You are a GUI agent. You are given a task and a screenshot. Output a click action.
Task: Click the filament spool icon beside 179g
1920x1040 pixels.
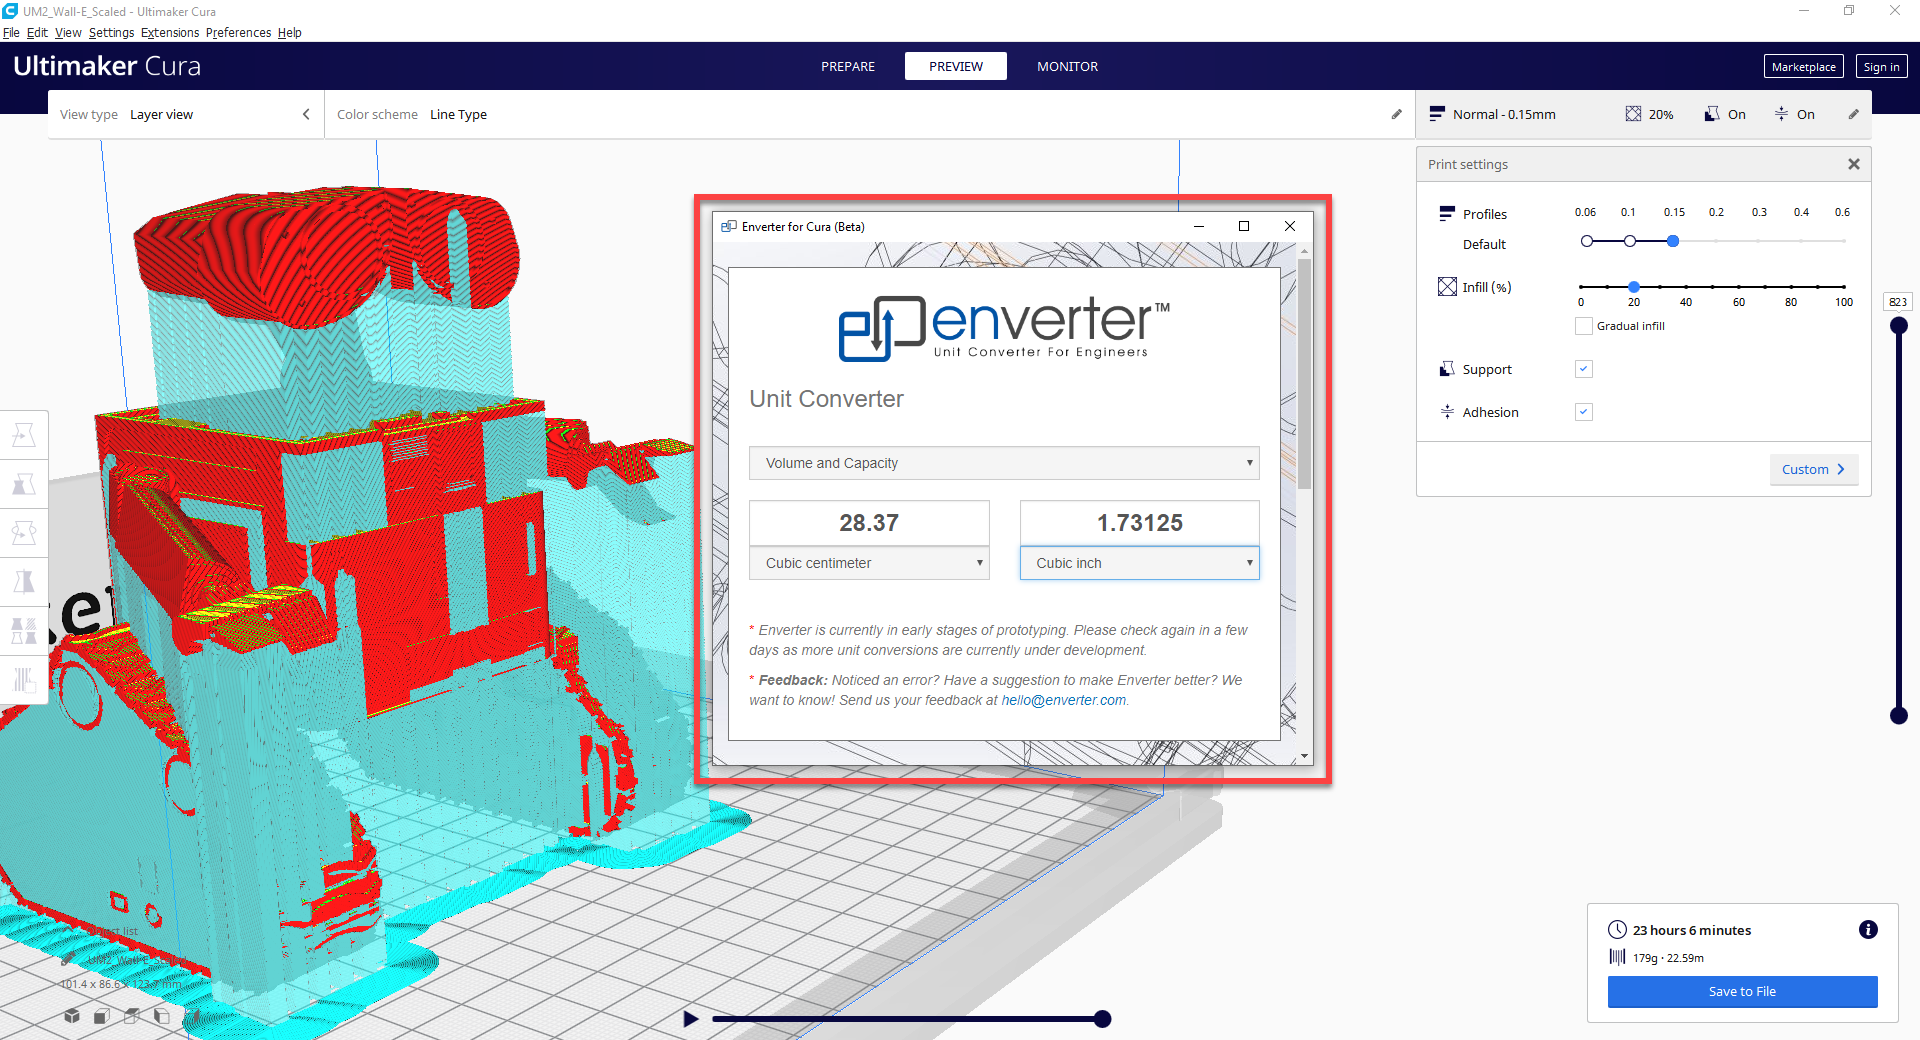(x=1617, y=957)
